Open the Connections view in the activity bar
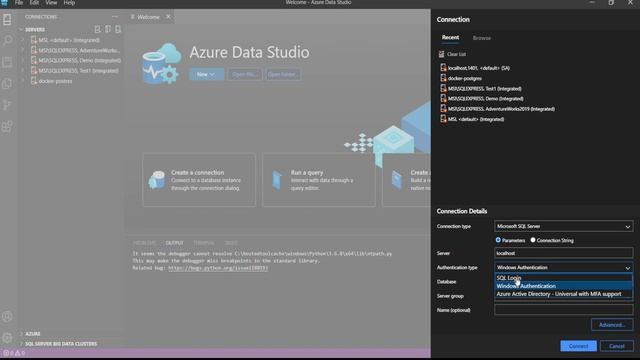Screen dimensions: 640x360 click(7, 19)
